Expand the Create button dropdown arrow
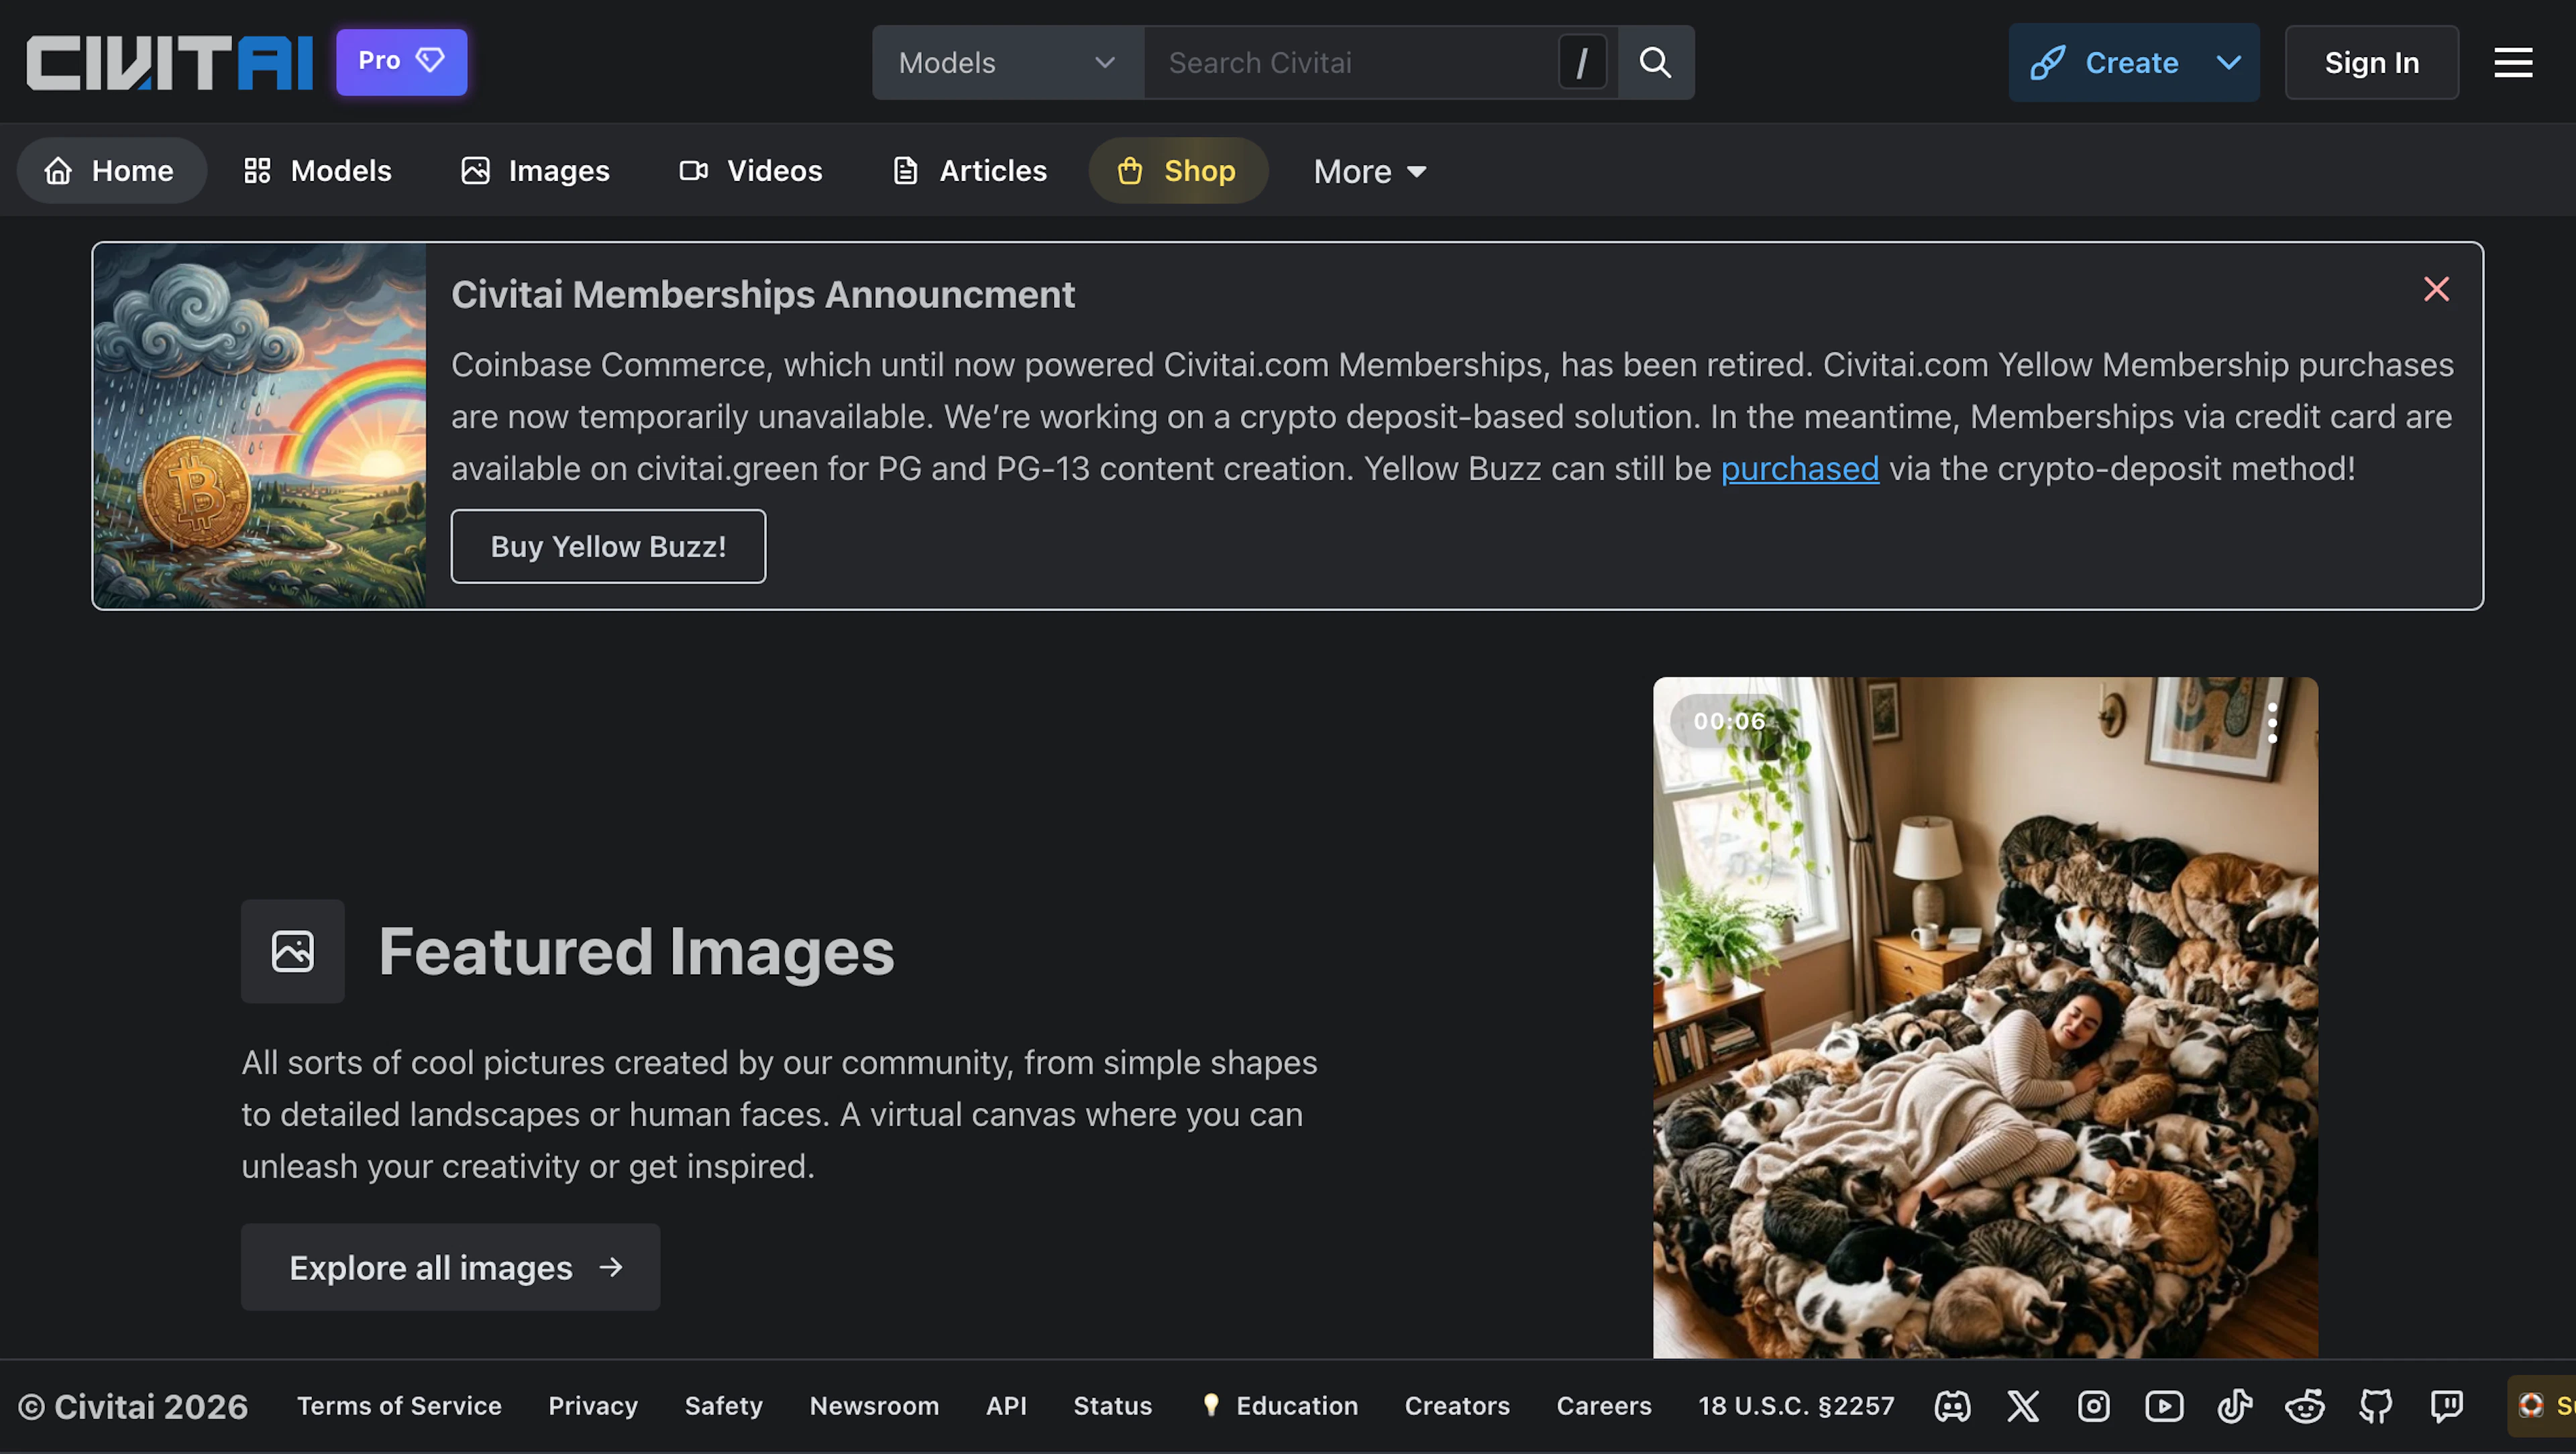Viewport: 2576px width, 1454px height. point(2228,62)
